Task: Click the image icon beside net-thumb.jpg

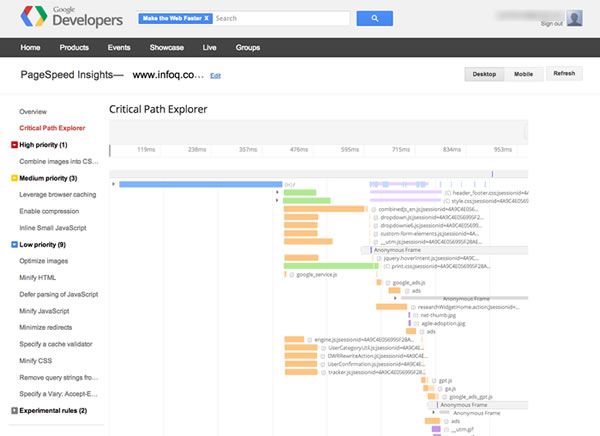Action: click(x=416, y=315)
